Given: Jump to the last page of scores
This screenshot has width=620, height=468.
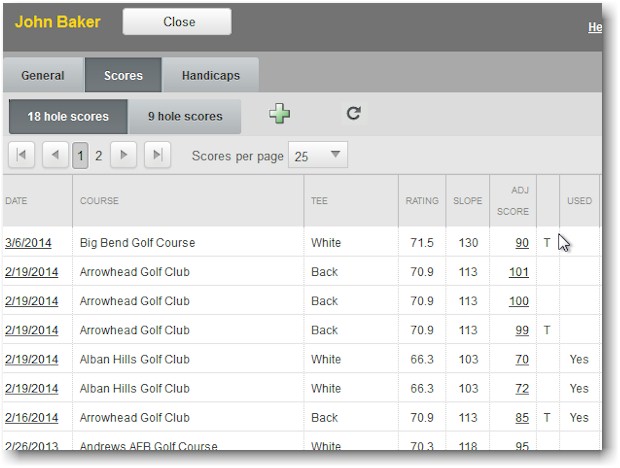Looking at the screenshot, I should [x=156, y=155].
